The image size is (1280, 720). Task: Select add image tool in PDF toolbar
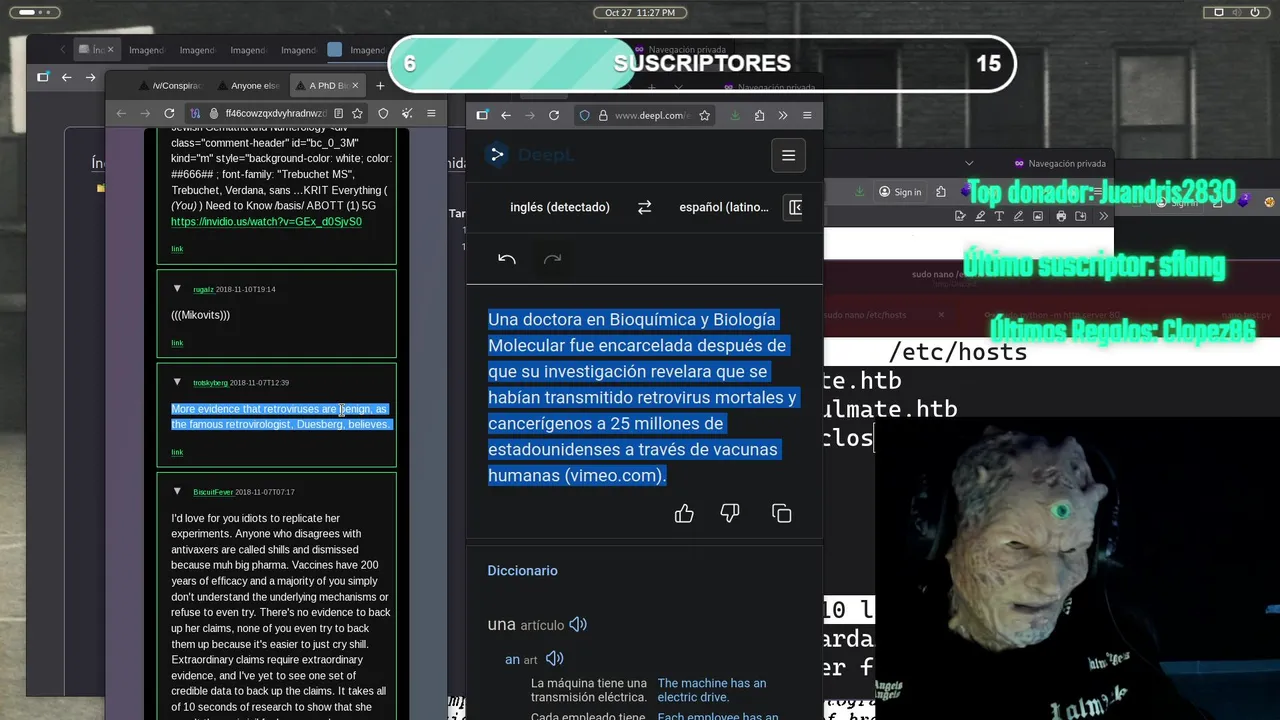coord(1039,216)
